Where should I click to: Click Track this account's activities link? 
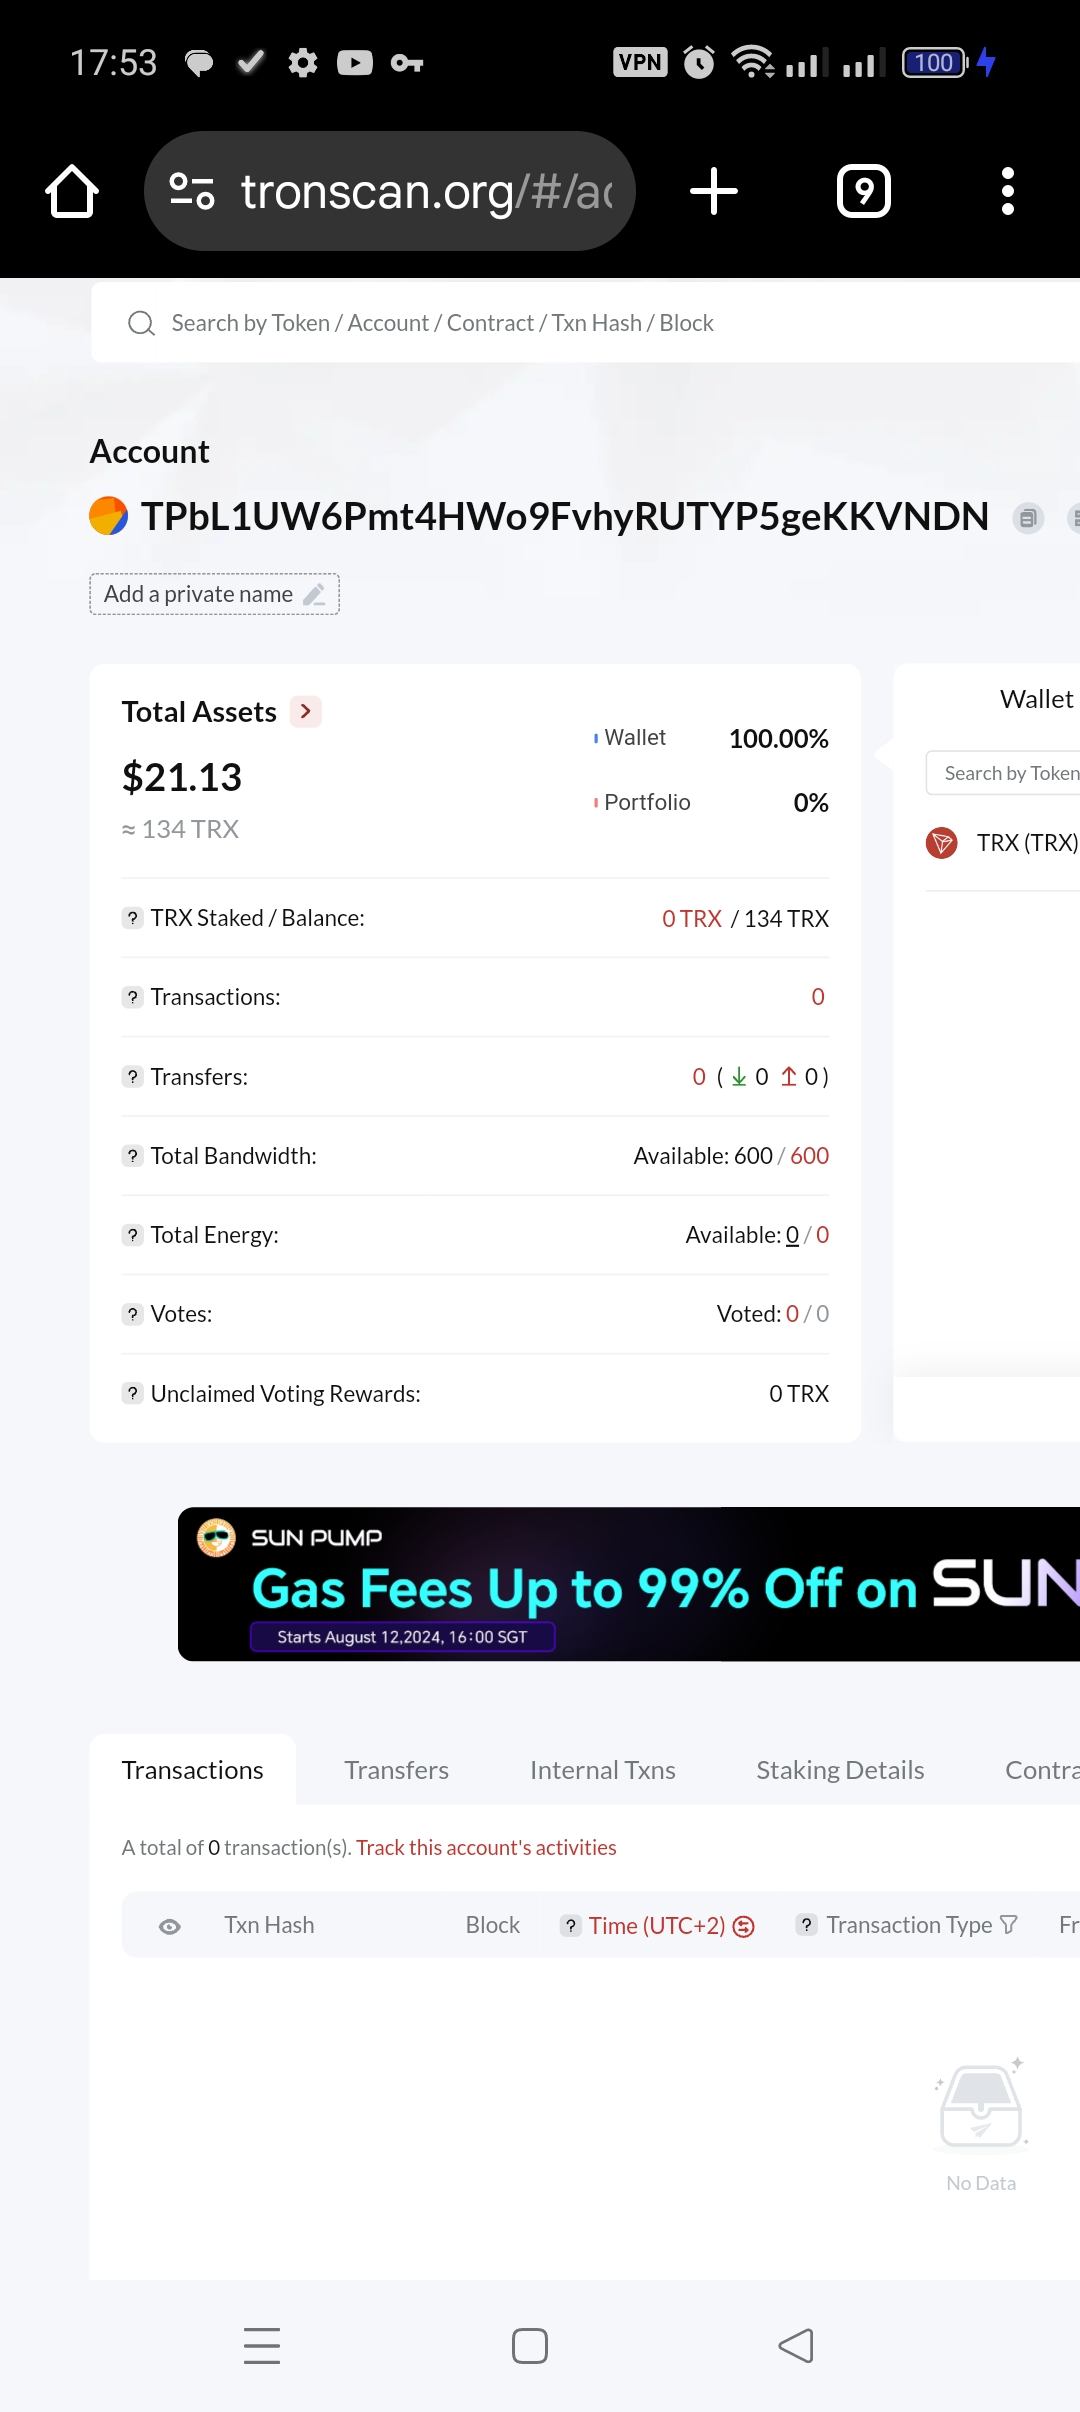pyautogui.click(x=486, y=1847)
